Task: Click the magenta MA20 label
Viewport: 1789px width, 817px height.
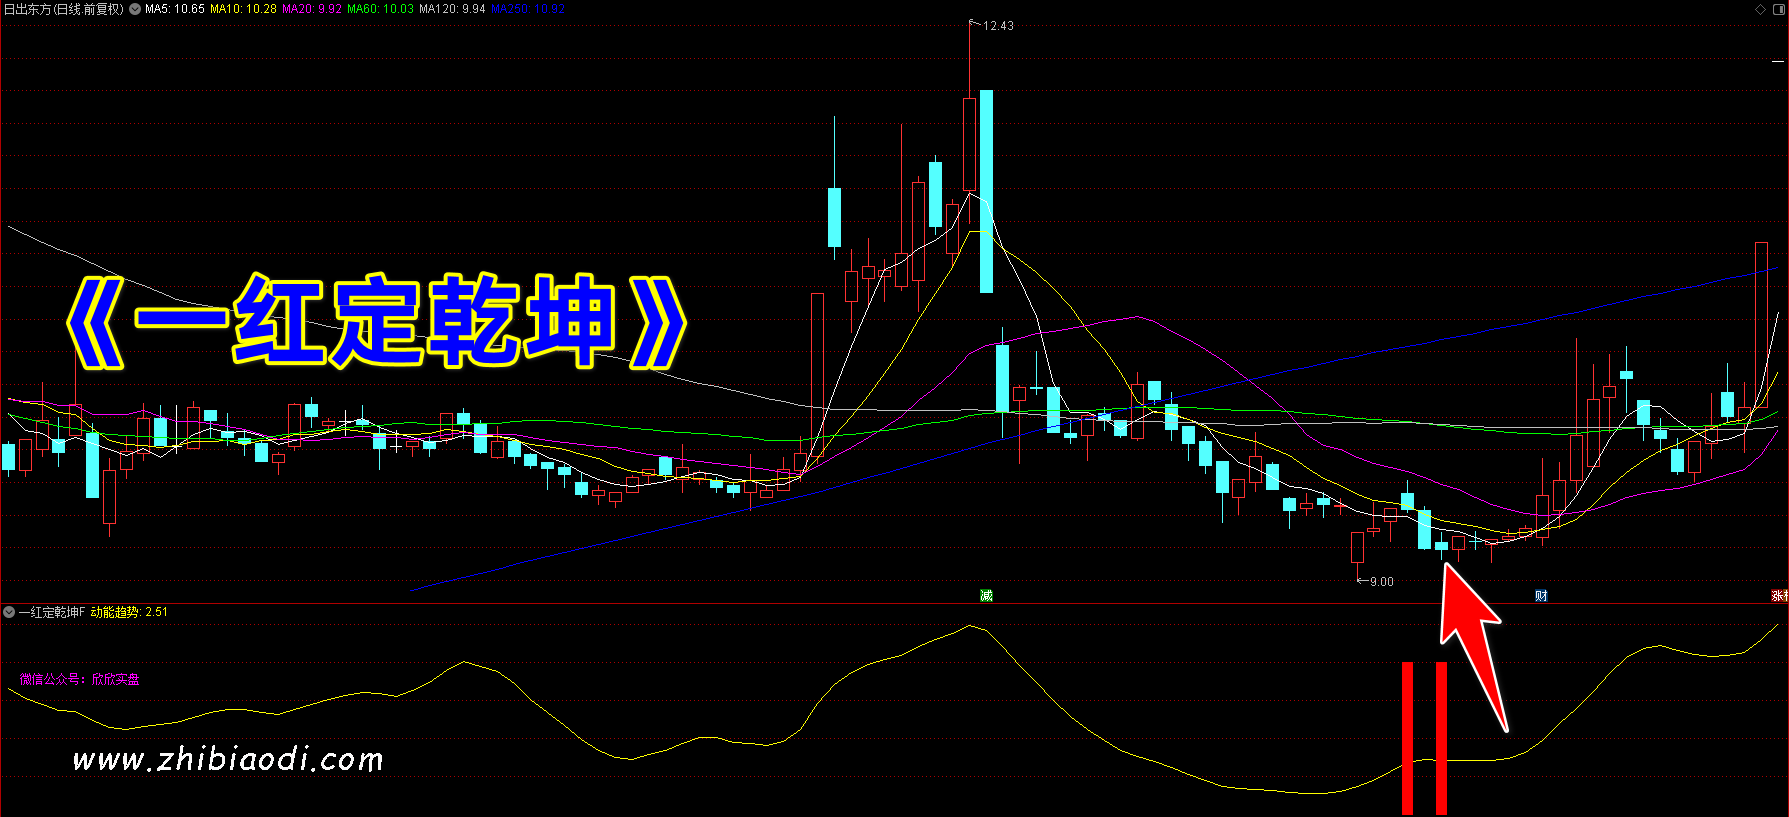Action: (312, 9)
